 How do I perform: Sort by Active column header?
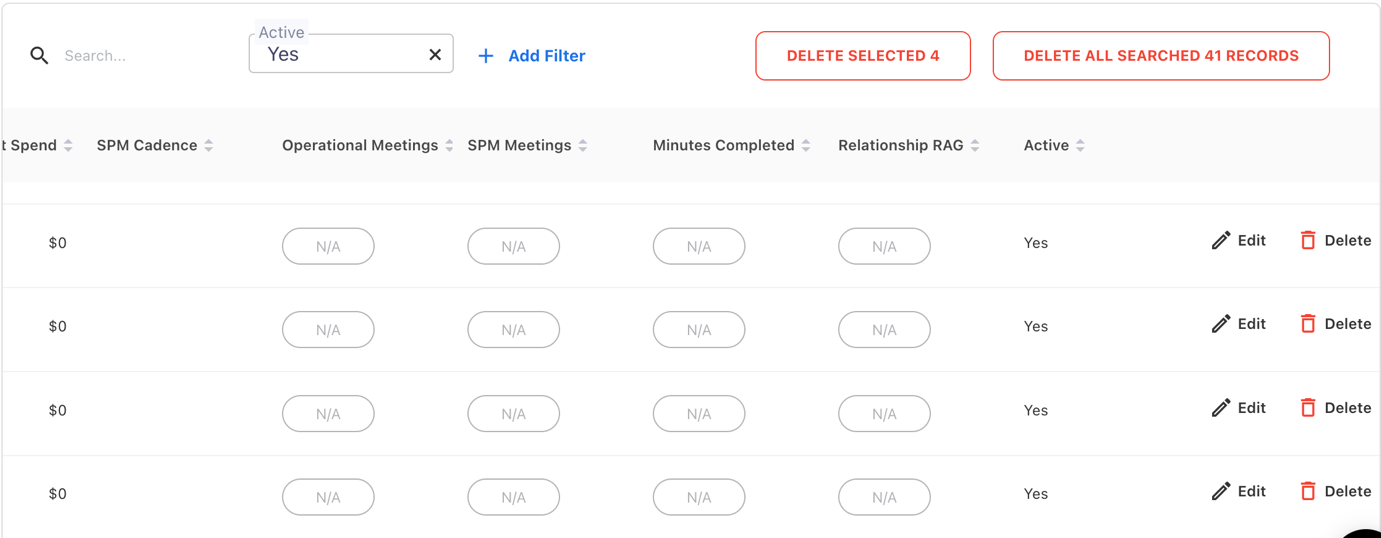(1080, 146)
